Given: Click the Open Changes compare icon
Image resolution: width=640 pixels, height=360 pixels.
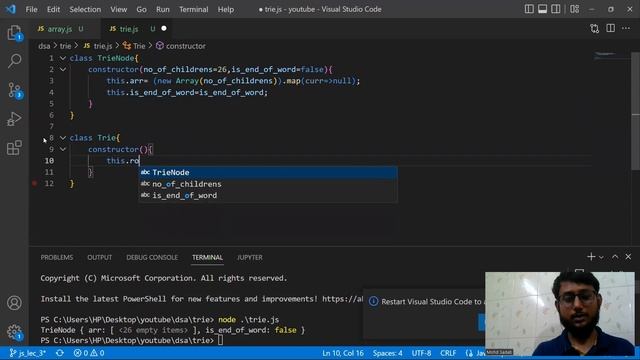Looking at the screenshot, I should (594, 28).
